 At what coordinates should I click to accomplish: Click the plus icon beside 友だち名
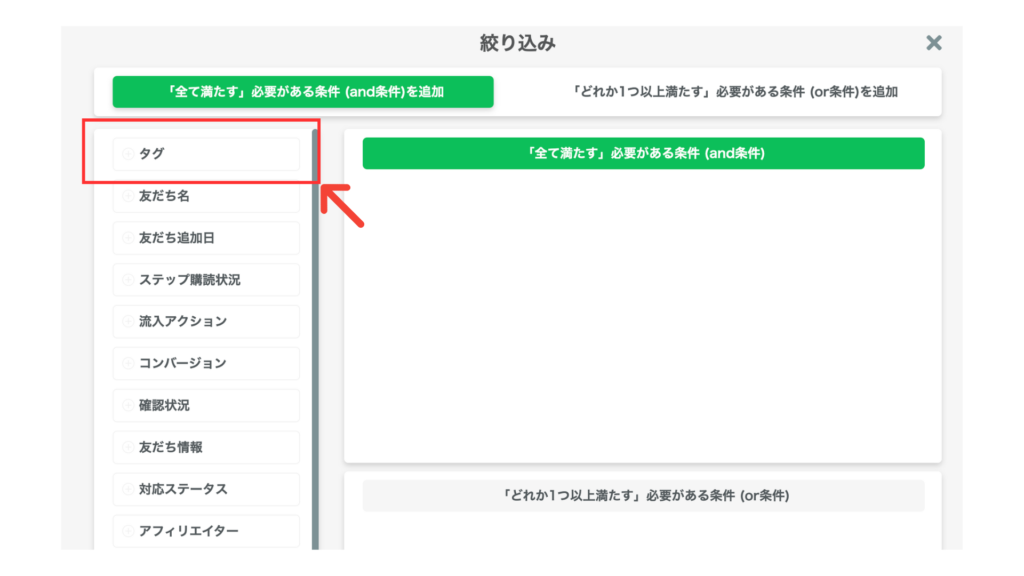tap(128, 196)
